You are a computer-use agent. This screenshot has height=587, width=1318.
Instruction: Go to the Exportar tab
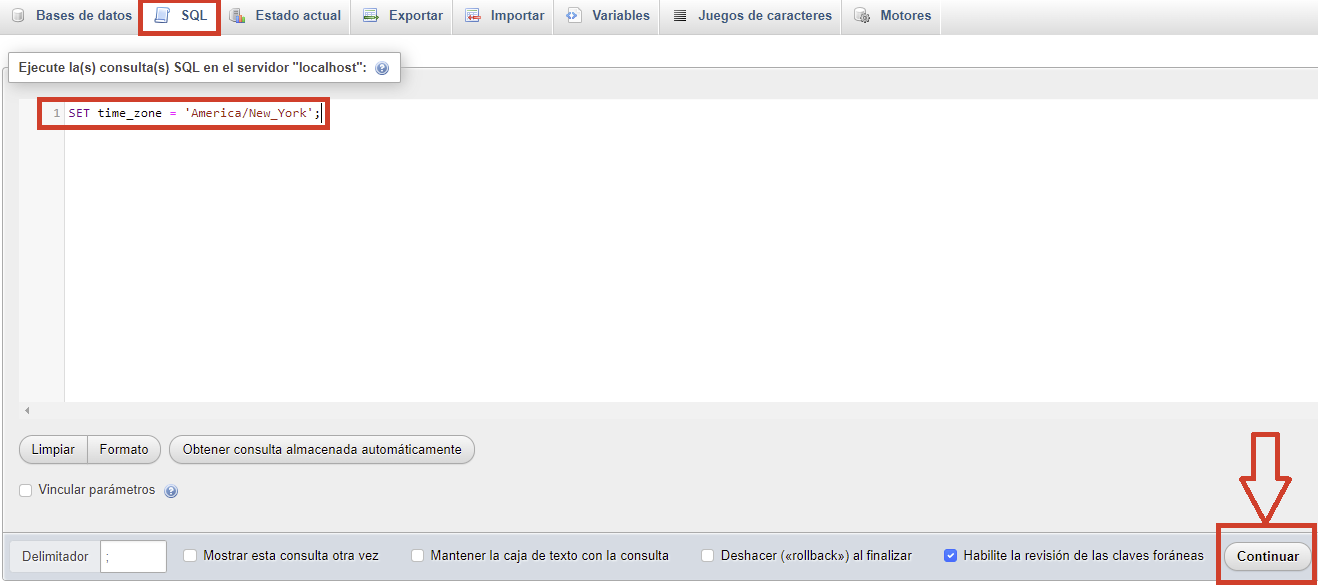[x=402, y=16]
